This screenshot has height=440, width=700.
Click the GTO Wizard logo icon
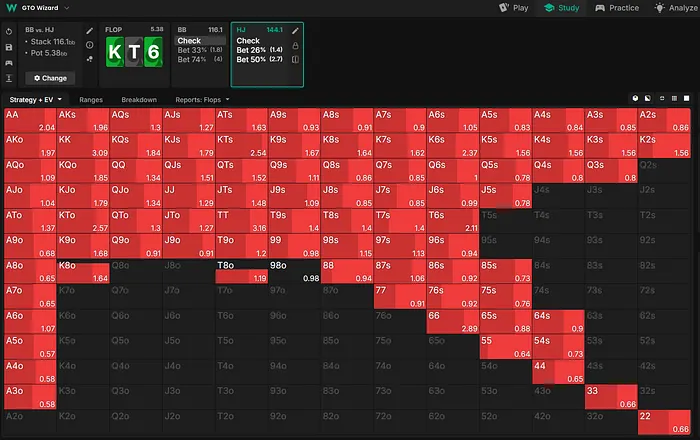coord(9,7)
